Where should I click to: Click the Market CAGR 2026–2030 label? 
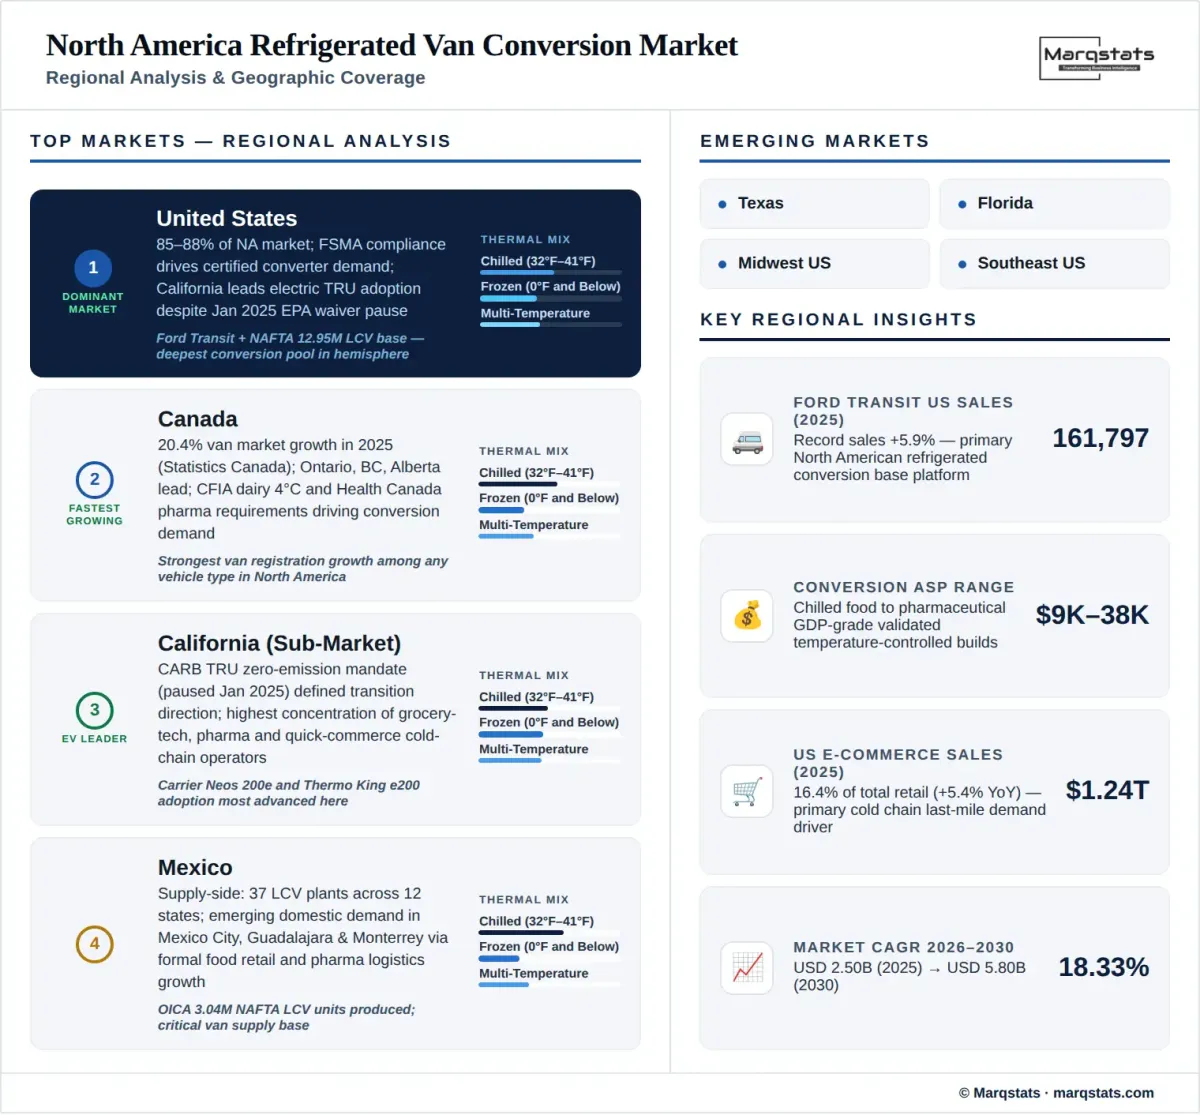click(904, 947)
